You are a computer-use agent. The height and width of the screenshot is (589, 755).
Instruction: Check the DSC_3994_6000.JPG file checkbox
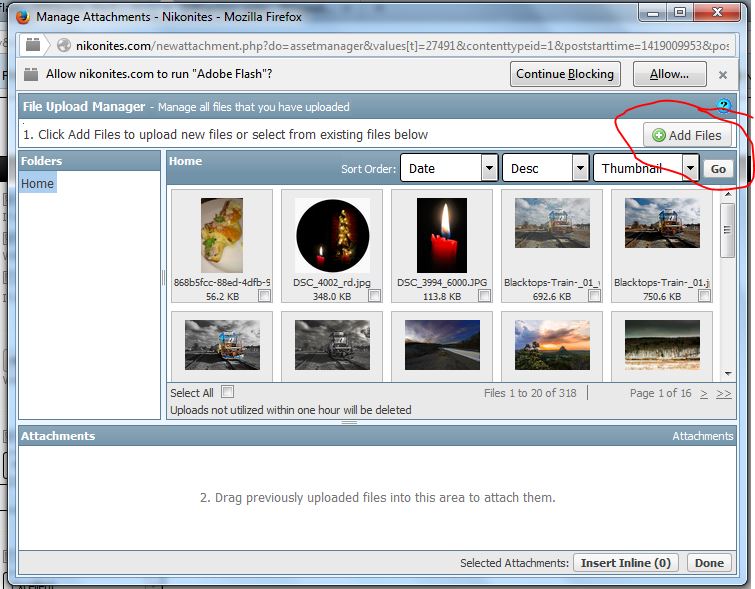pos(484,296)
